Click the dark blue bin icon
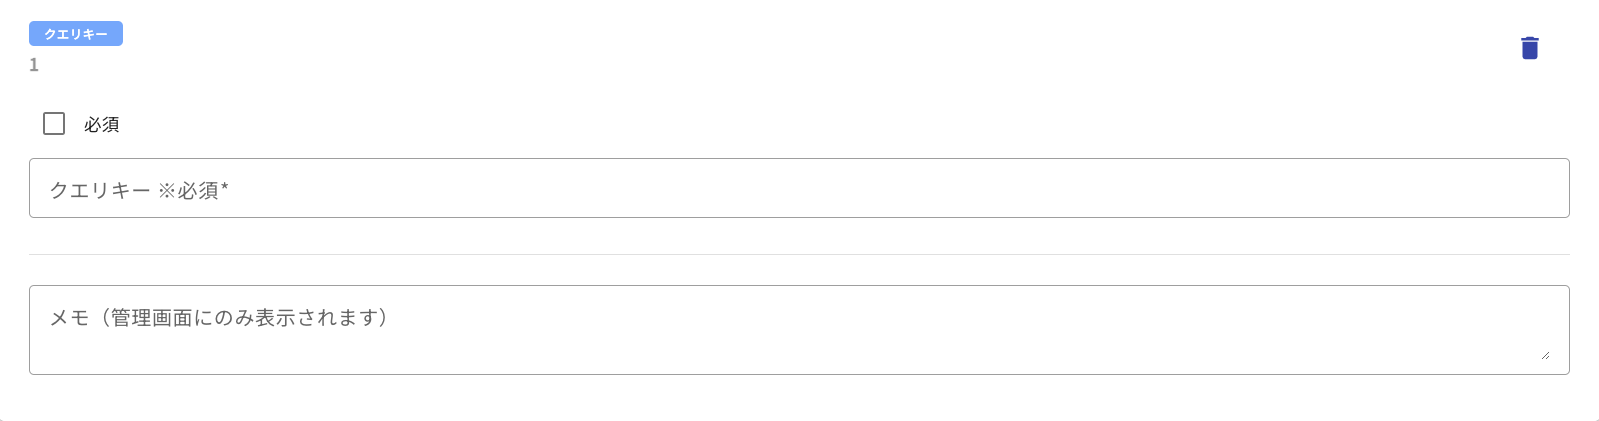This screenshot has width=1599, height=421. [x=1529, y=48]
